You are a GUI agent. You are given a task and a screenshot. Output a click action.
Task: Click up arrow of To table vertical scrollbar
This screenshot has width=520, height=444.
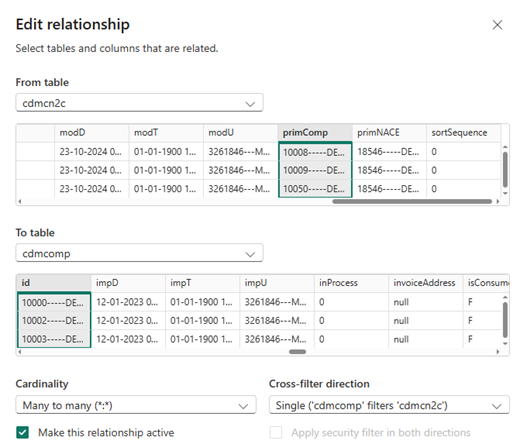tap(505, 297)
